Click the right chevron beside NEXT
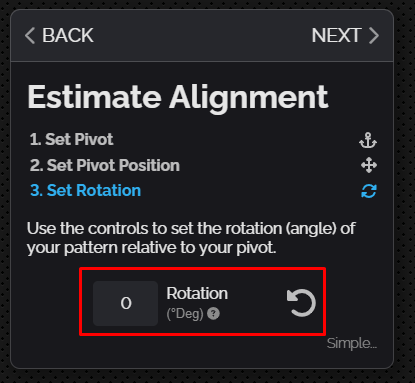This screenshot has height=383, width=415. pyautogui.click(x=374, y=36)
